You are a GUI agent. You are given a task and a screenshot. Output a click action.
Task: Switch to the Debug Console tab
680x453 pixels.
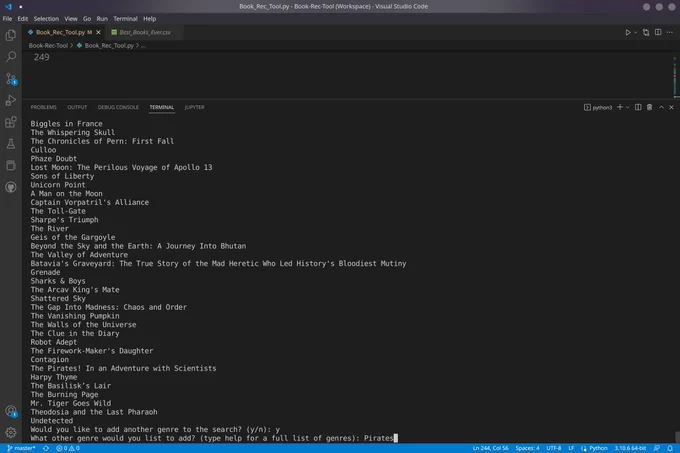118,107
